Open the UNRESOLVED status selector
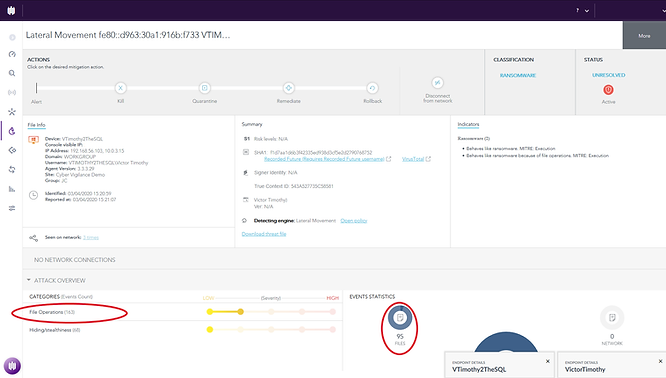Screen dimensions: 666x378 click(x=609, y=75)
